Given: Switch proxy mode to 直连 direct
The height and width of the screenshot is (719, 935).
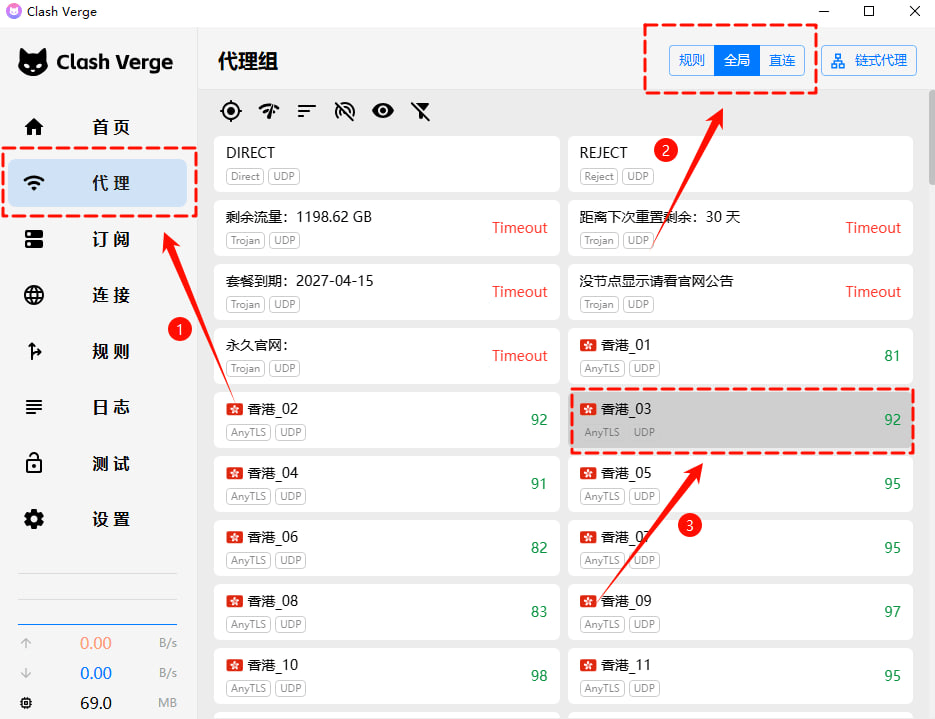Looking at the screenshot, I should point(782,60).
